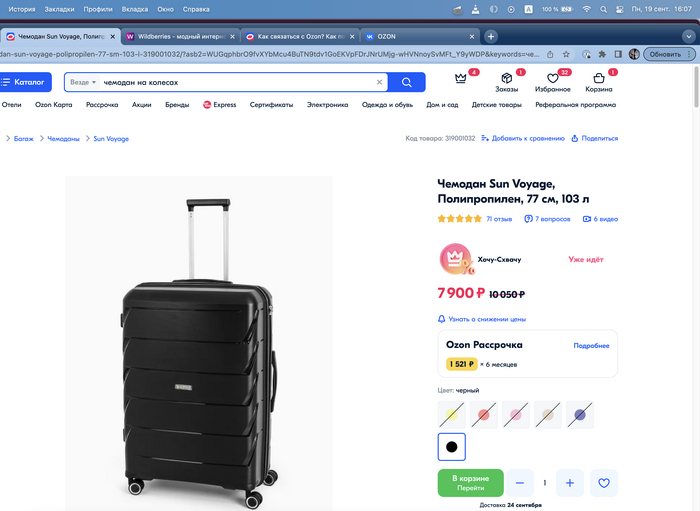Open Избранное heart icon in header
This screenshot has width=700, height=511.
(x=553, y=79)
